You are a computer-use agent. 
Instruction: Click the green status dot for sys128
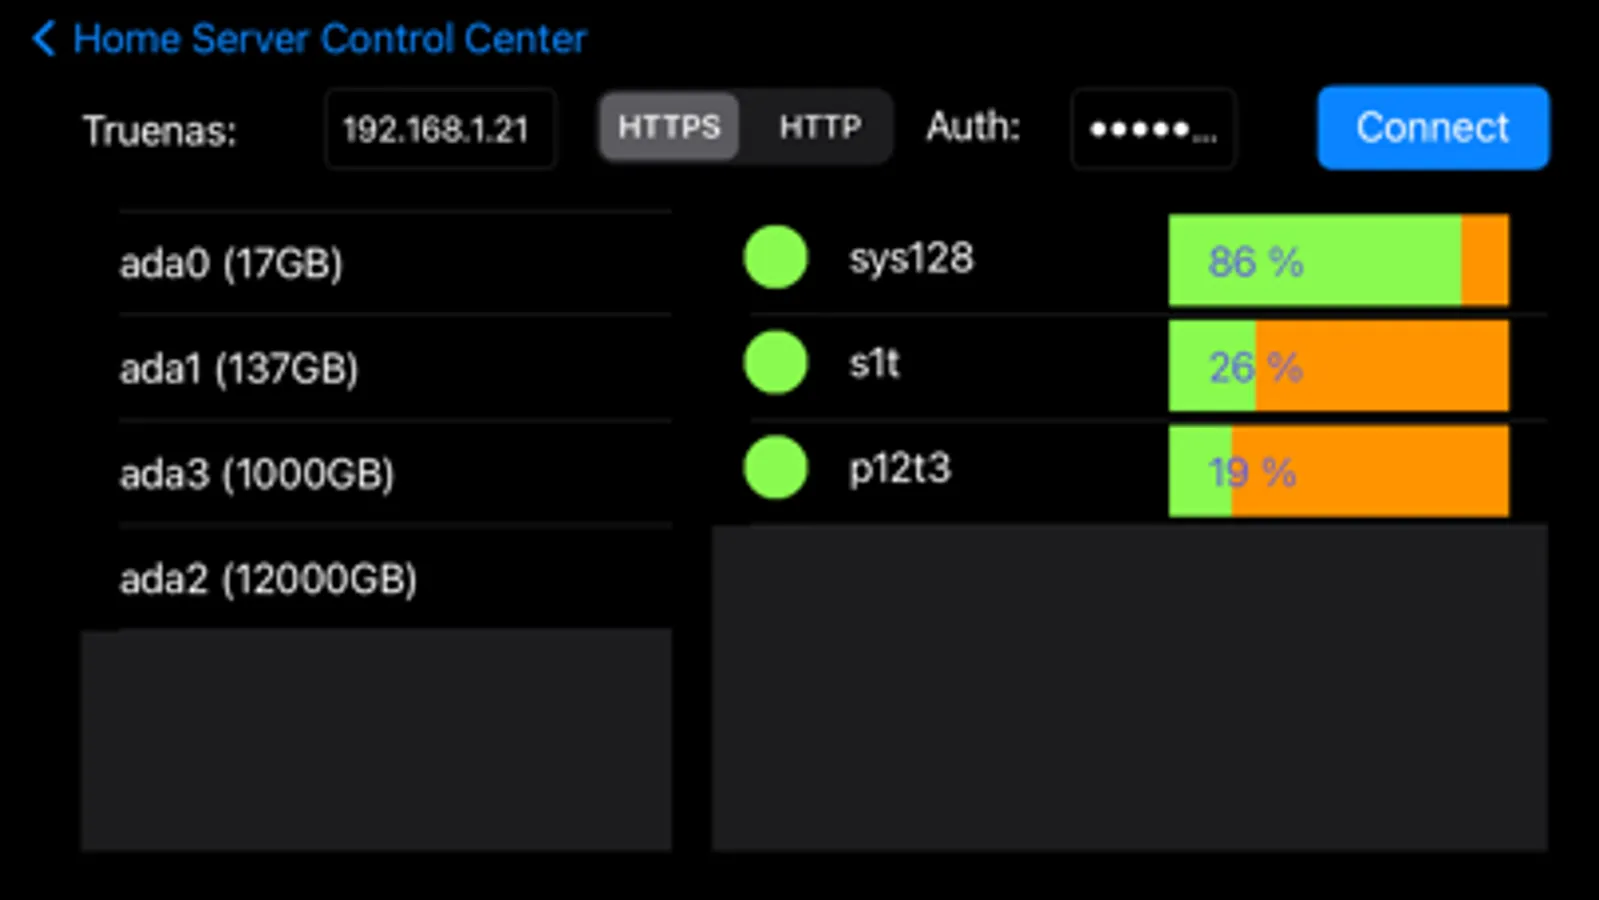pos(775,257)
